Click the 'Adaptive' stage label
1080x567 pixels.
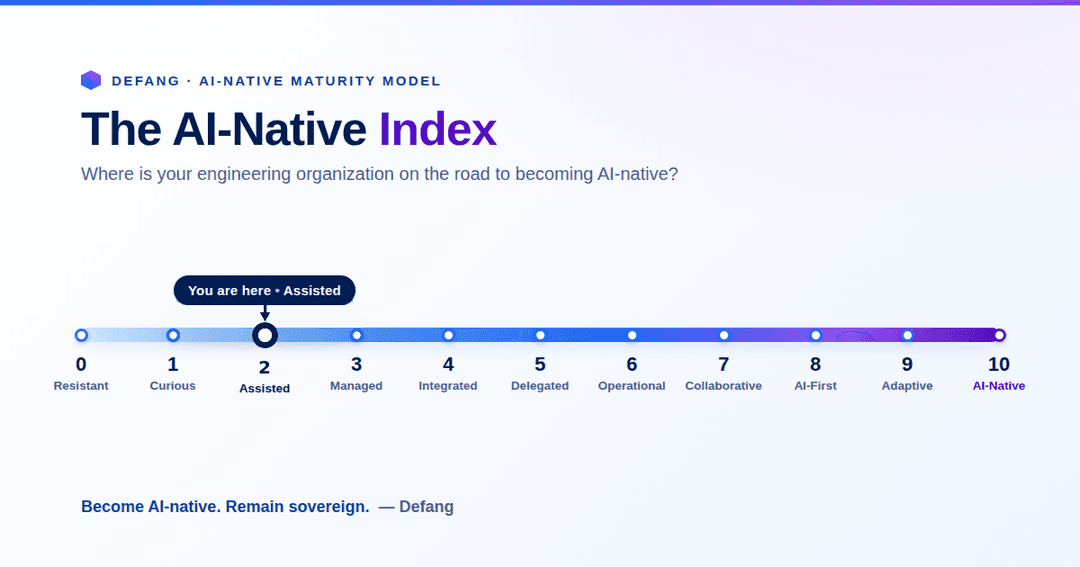(907, 386)
